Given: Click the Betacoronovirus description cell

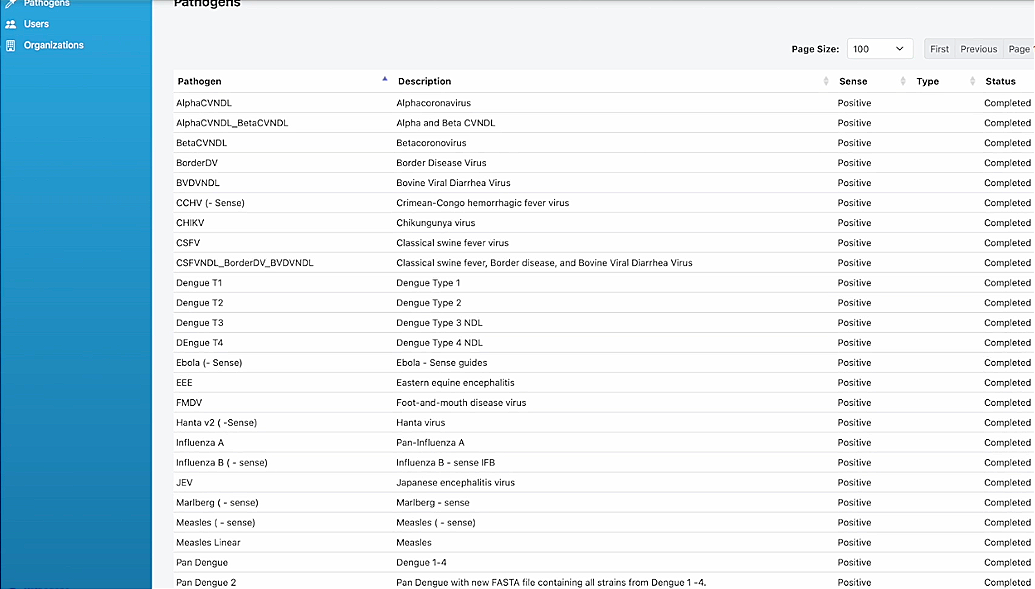Looking at the screenshot, I should coord(431,143).
